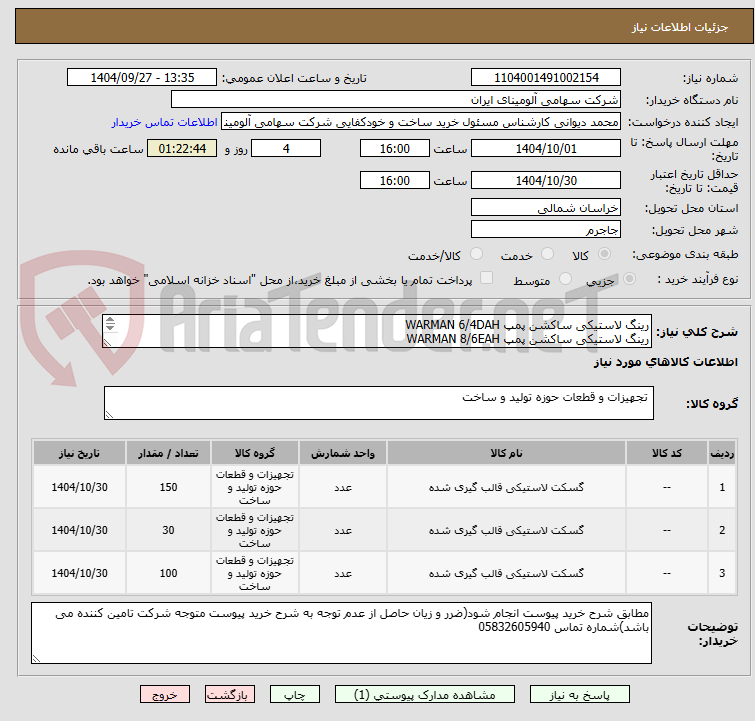
Task: Click item name in row 1
Action: (x=506, y=487)
